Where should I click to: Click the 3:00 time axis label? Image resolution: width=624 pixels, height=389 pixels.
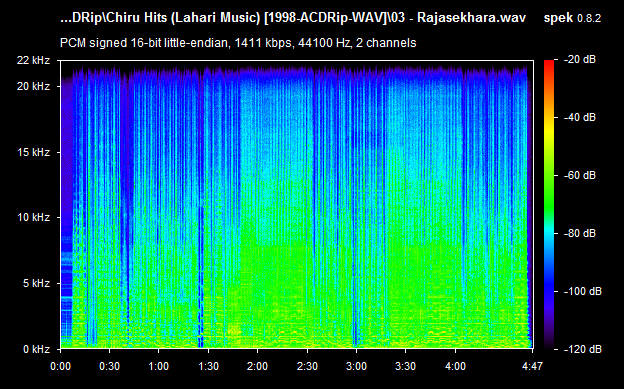(356, 366)
